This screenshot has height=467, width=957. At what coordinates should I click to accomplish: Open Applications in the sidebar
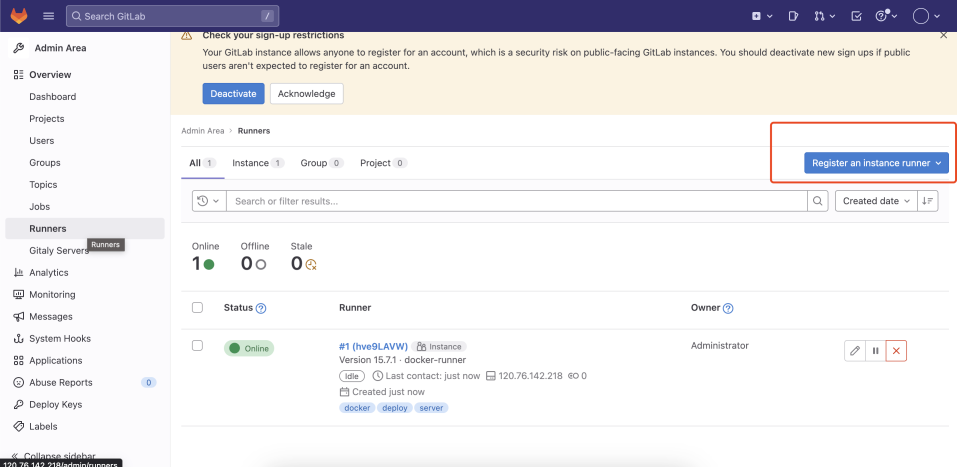[85, 360]
